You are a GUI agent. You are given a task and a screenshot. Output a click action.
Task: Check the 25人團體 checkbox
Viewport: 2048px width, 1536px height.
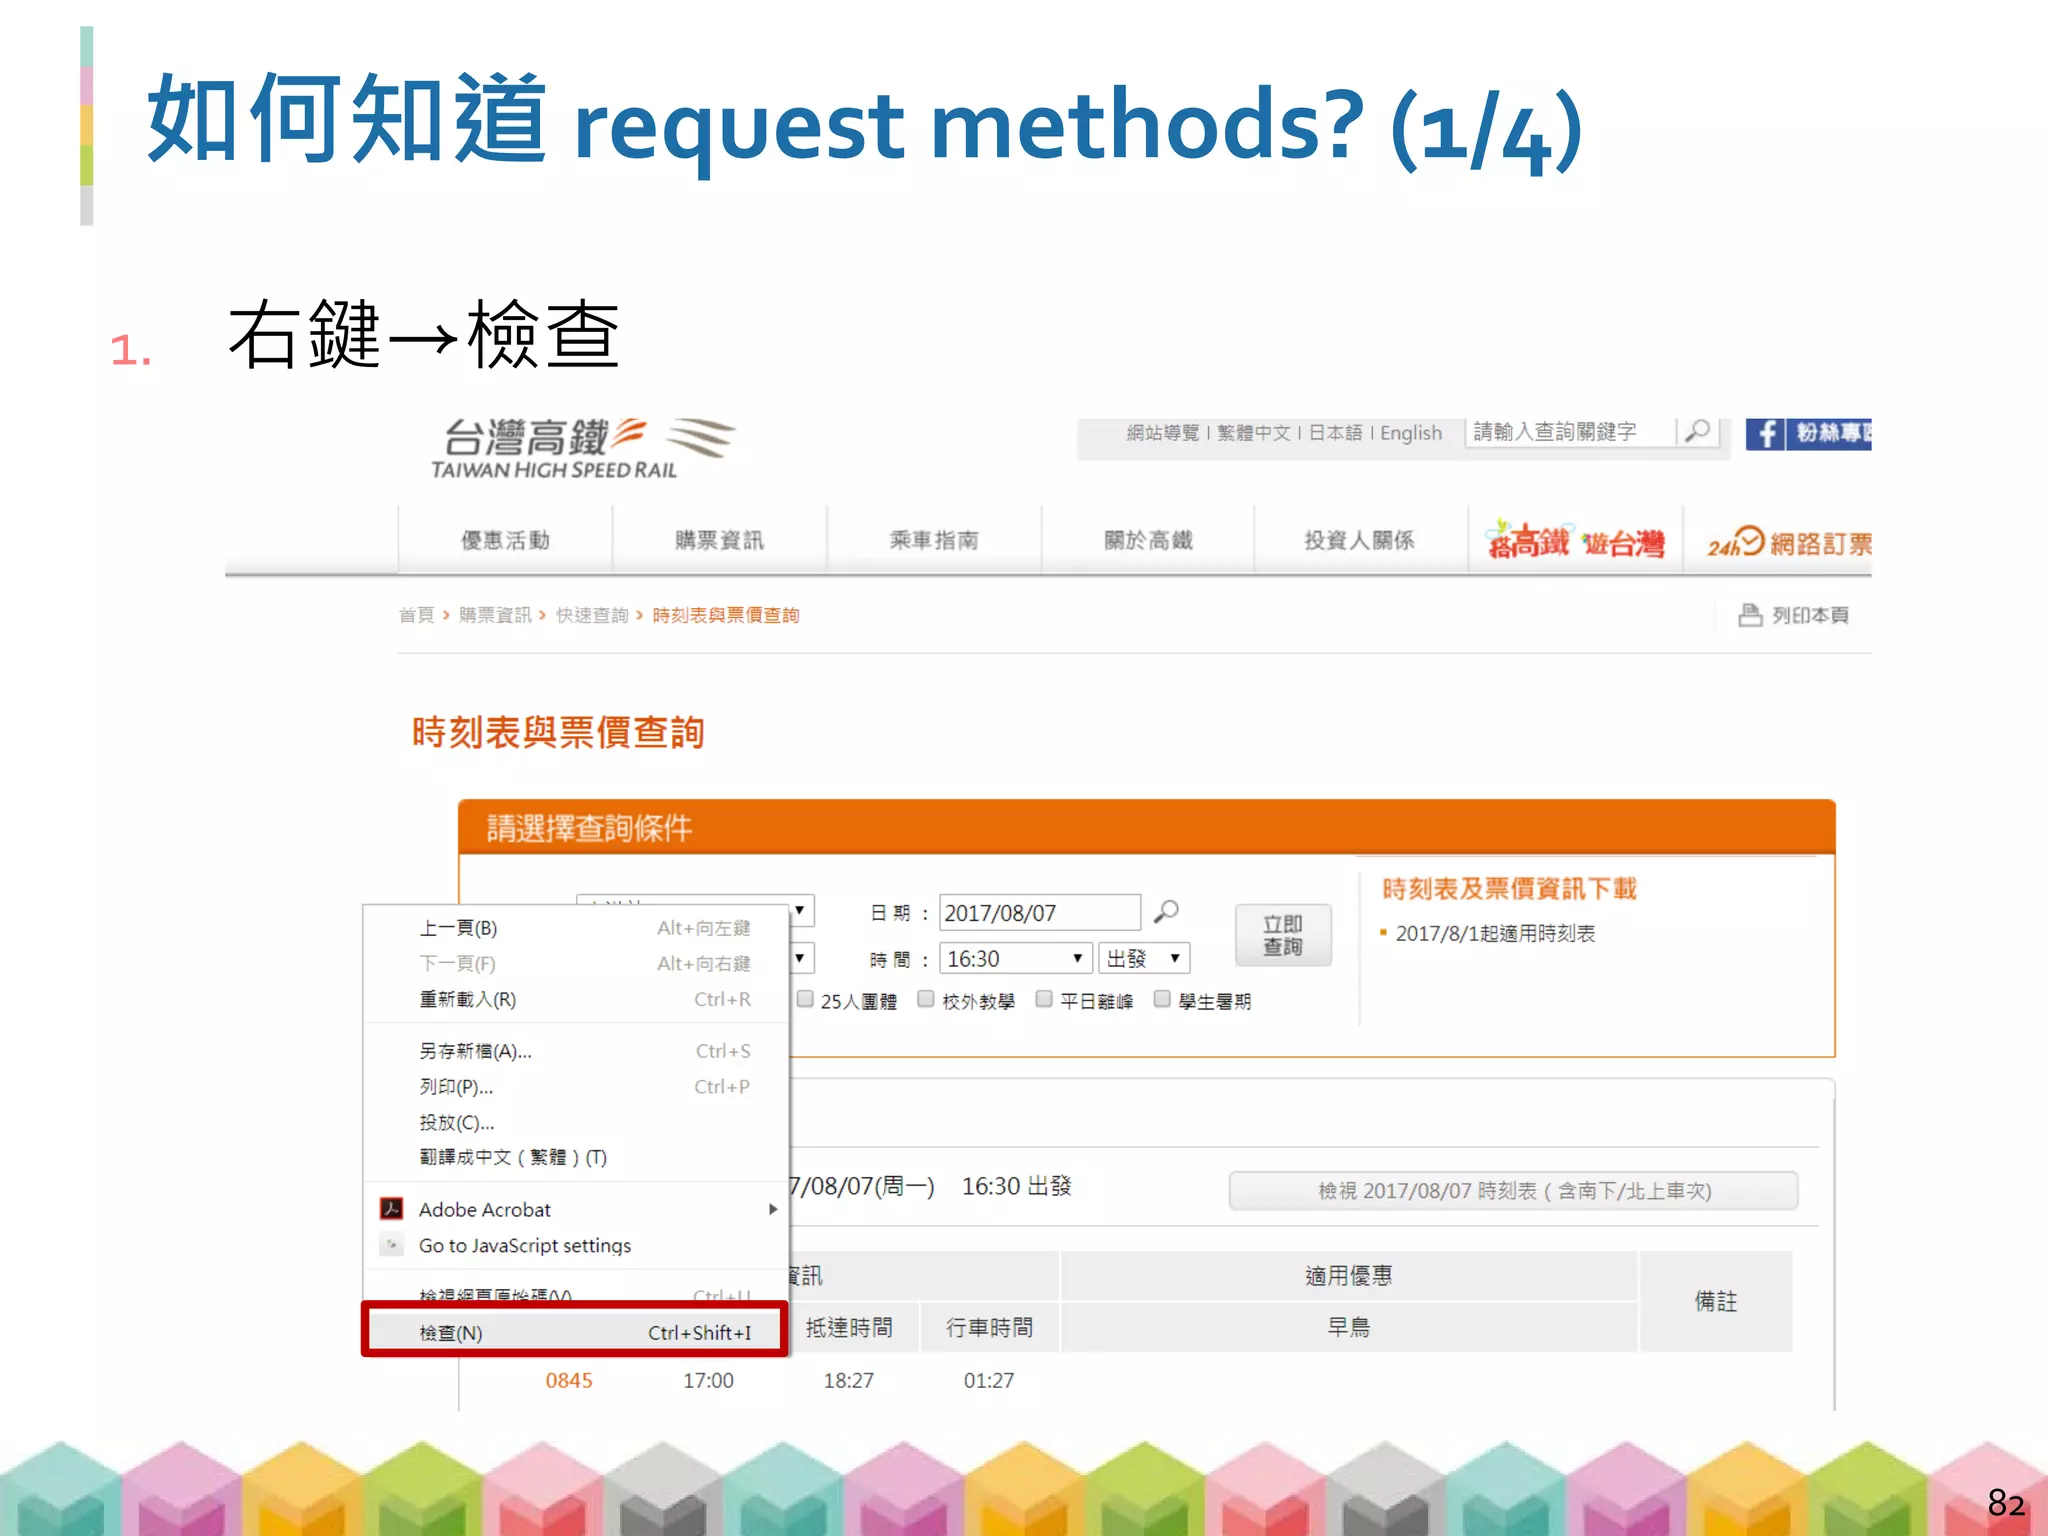coord(805,999)
